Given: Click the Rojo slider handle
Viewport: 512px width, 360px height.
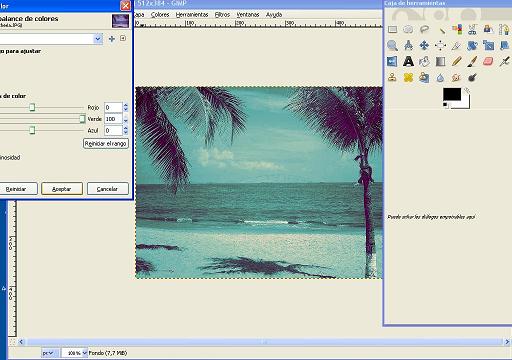Looking at the screenshot, I should (32, 107).
